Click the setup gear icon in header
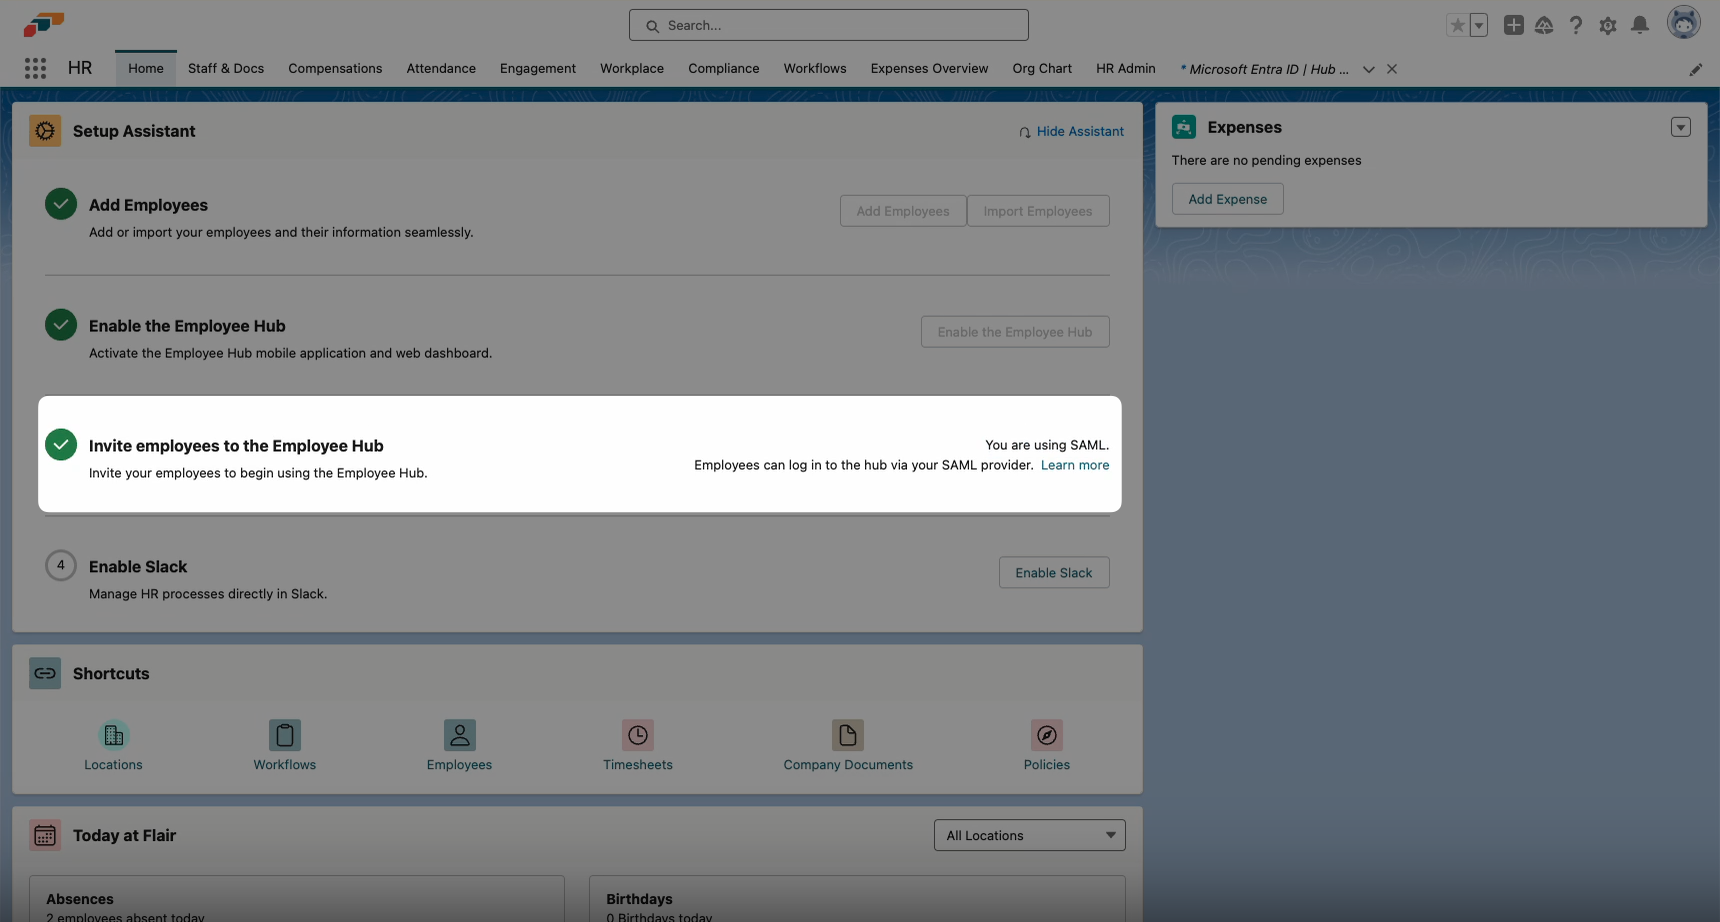Screen dimensions: 1720x922 coord(1608,26)
